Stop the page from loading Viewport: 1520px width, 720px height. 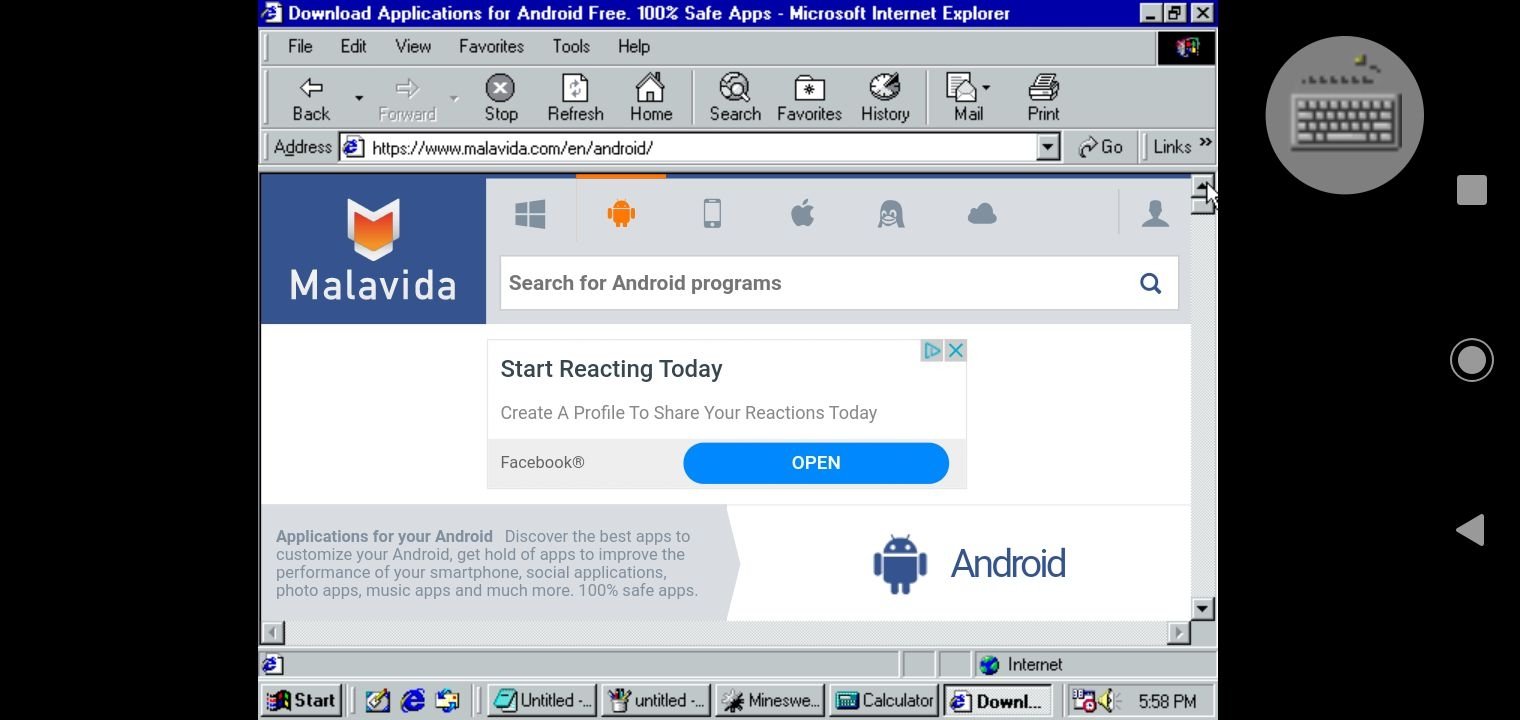(x=500, y=99)
